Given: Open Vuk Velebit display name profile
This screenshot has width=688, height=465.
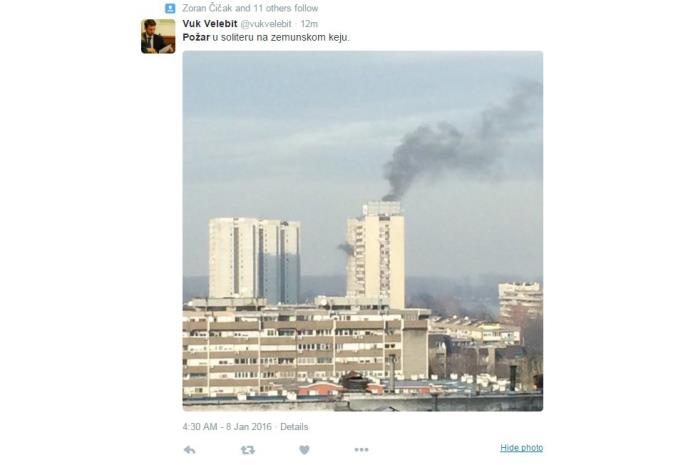Looking at the screenshot, I should pyautogui.click(x=210, y=24).
